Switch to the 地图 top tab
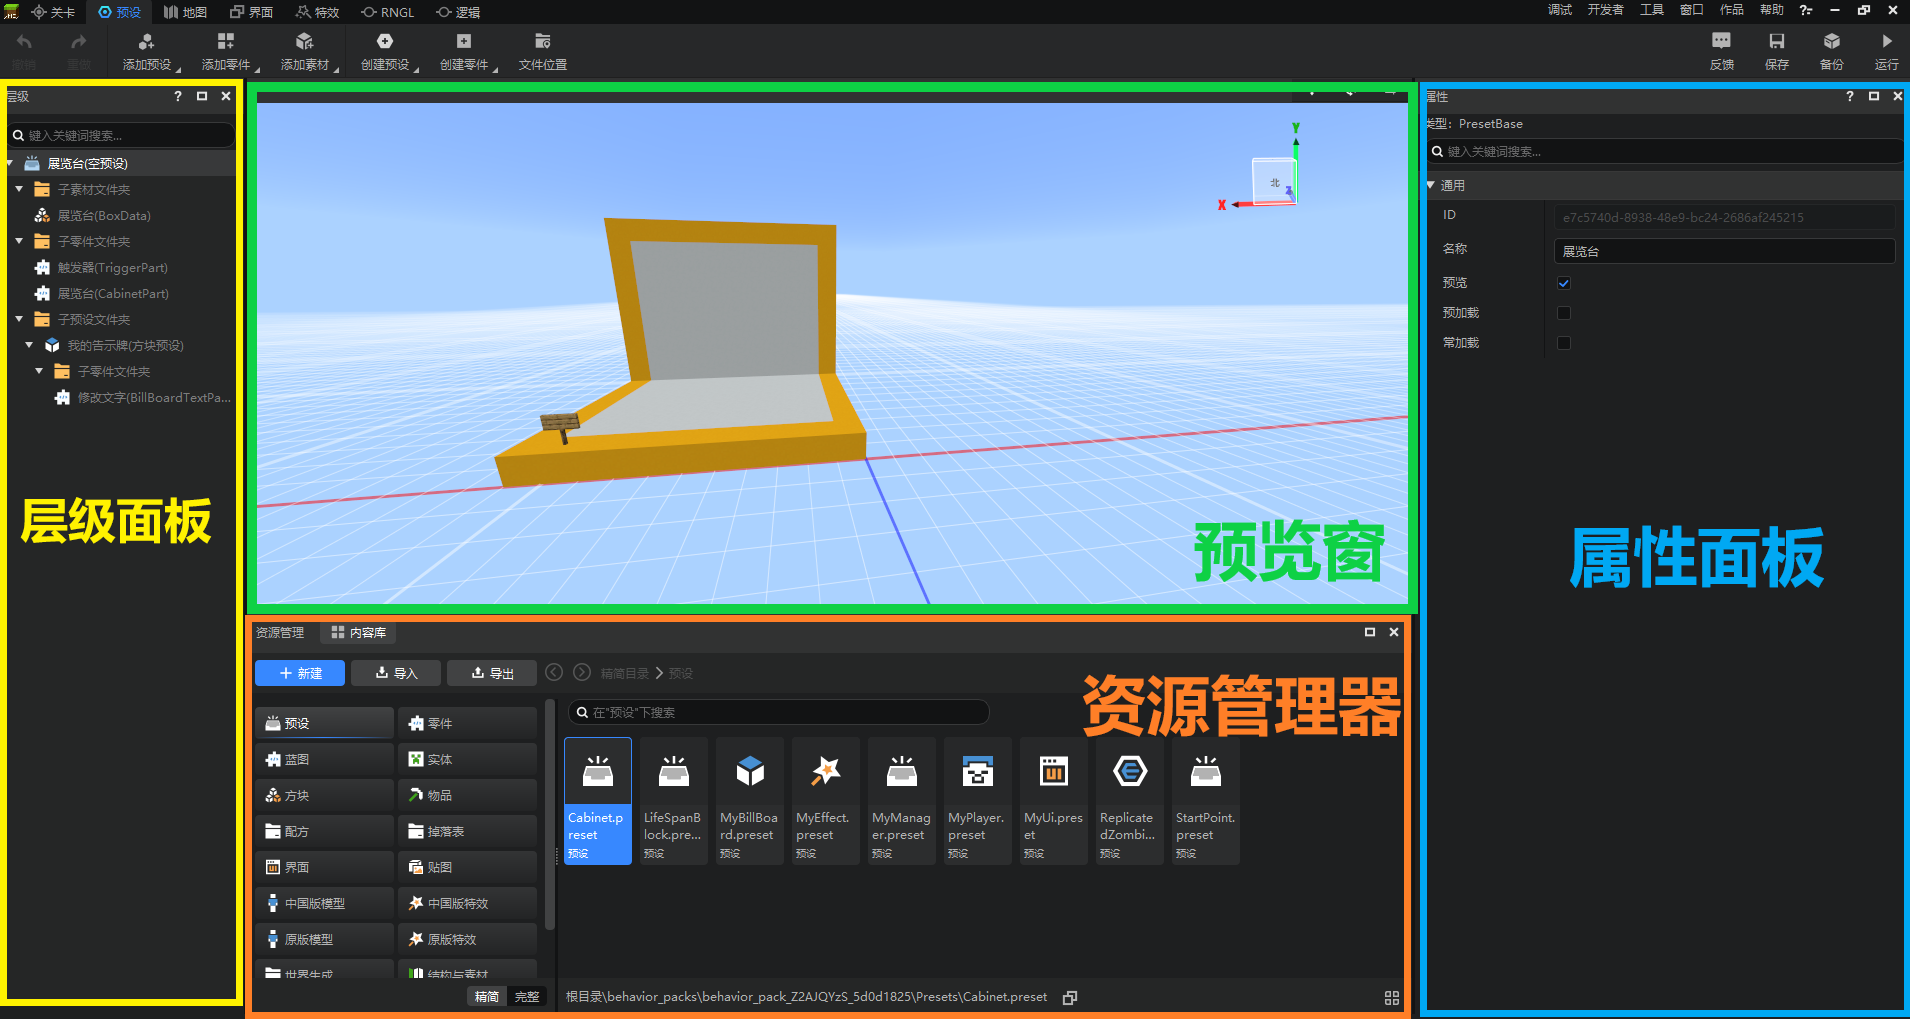The width and height of the screenshot is (1910, 1019). [185, 12]
